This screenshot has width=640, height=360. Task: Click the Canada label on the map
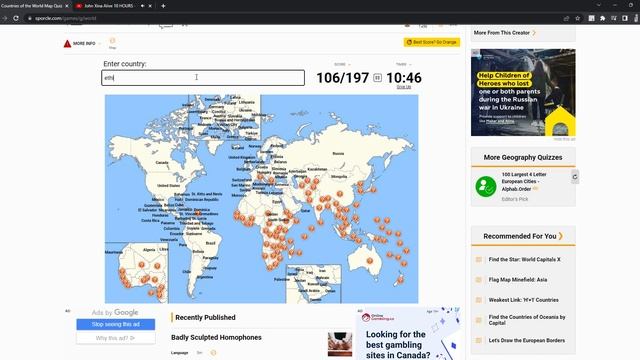tap(162, 162)
